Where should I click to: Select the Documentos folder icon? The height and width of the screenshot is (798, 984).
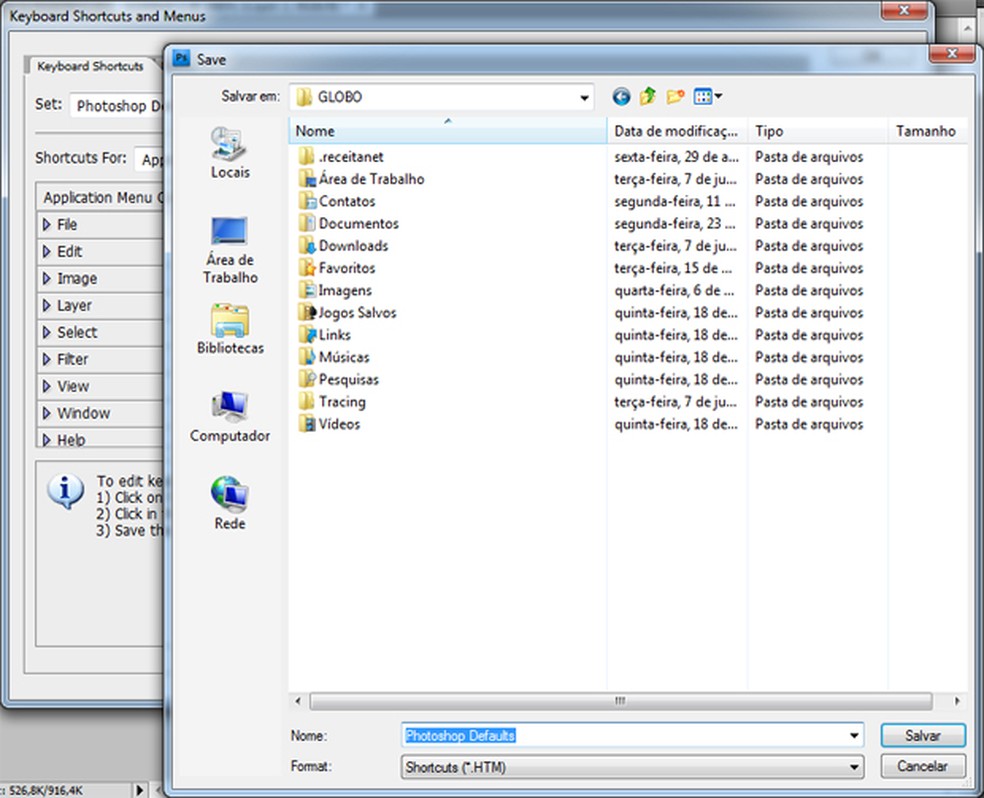pyautogui.click(x=307, y=223)
